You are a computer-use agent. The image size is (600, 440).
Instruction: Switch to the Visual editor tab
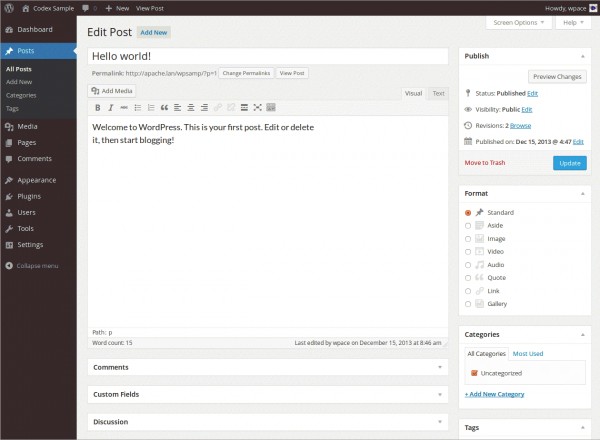point(413,93)
